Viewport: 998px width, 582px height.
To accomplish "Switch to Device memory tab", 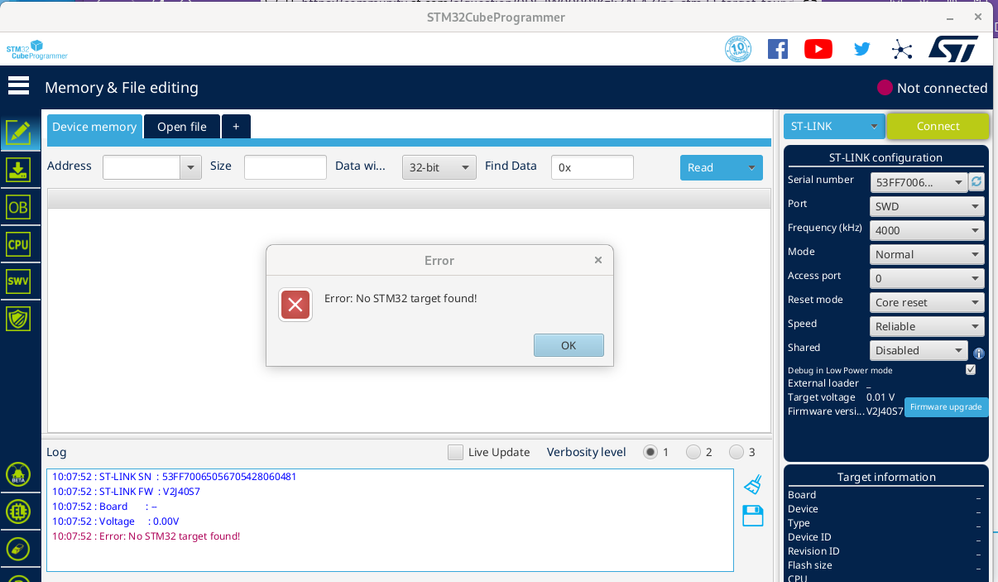I will click(94, 127).
